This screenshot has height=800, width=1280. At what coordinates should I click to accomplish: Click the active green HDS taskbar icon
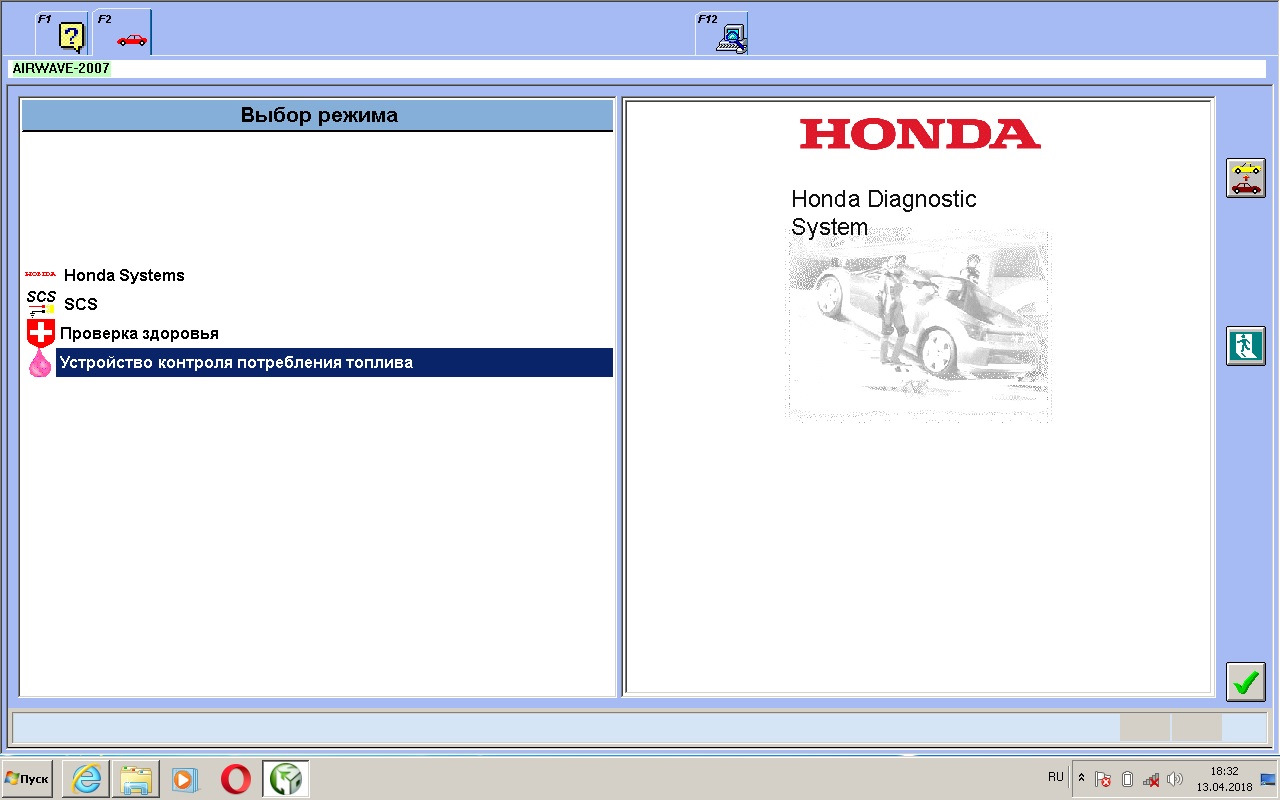click(x=286, y=779)
